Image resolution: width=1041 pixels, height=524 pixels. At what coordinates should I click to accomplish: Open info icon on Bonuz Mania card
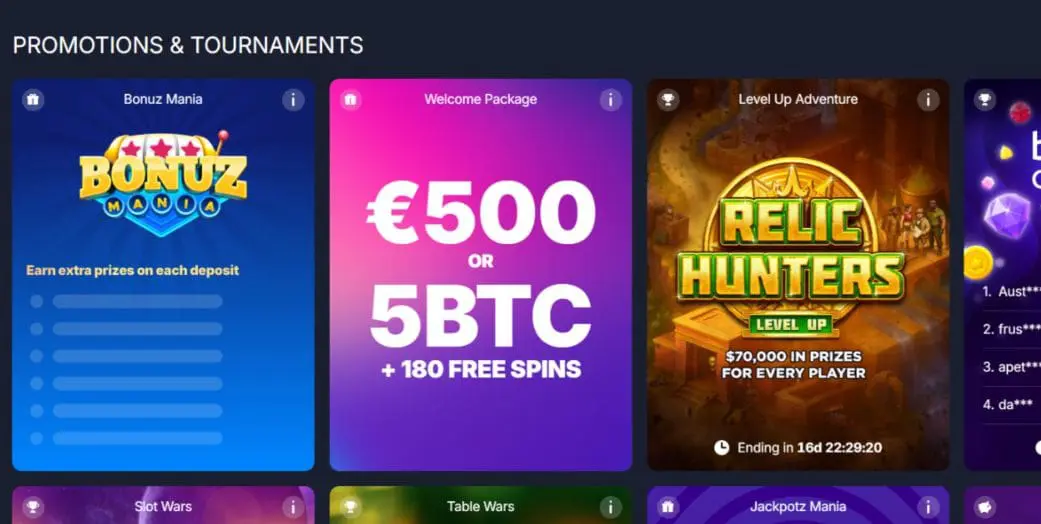coord(293,100)
